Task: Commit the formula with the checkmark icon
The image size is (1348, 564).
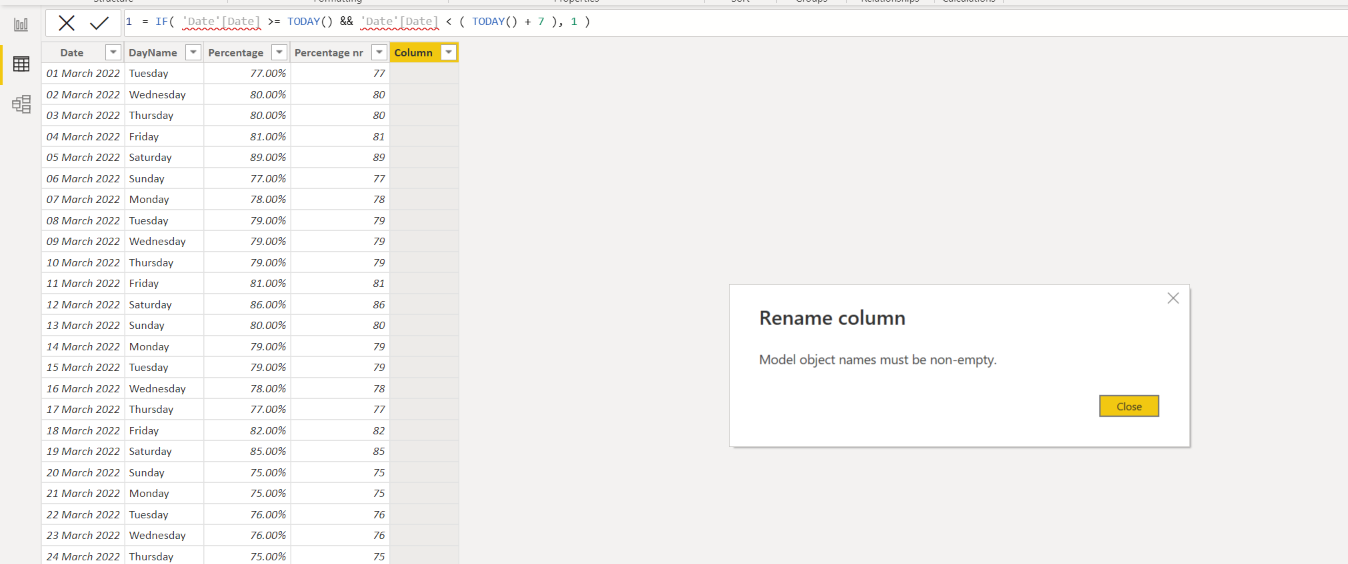Action: pyautogui.click(x=99, y=23)
